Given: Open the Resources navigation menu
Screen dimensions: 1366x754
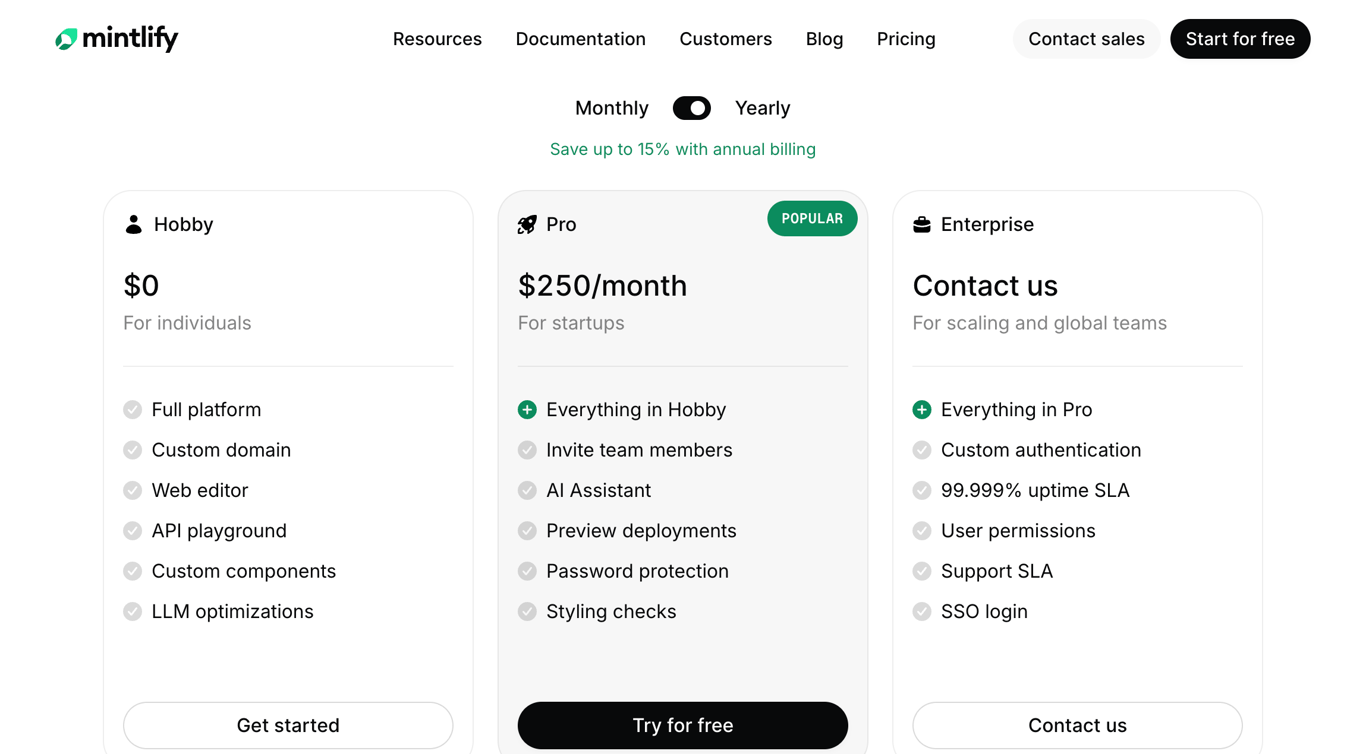Looking at the screenshot, I should click(437, 39).
